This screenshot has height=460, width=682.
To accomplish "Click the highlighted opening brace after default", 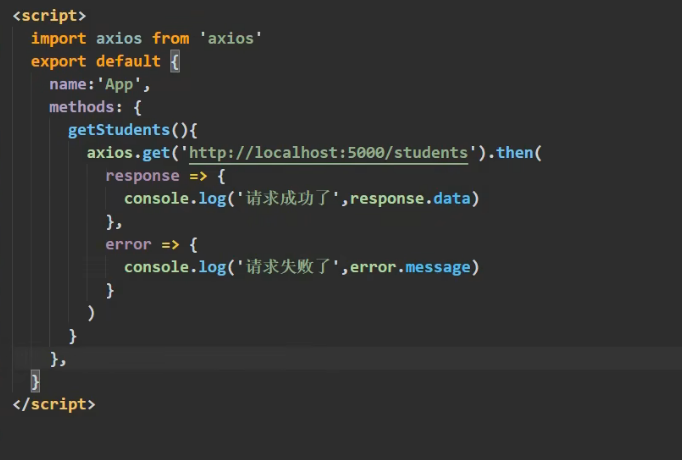I will point(174,62).
